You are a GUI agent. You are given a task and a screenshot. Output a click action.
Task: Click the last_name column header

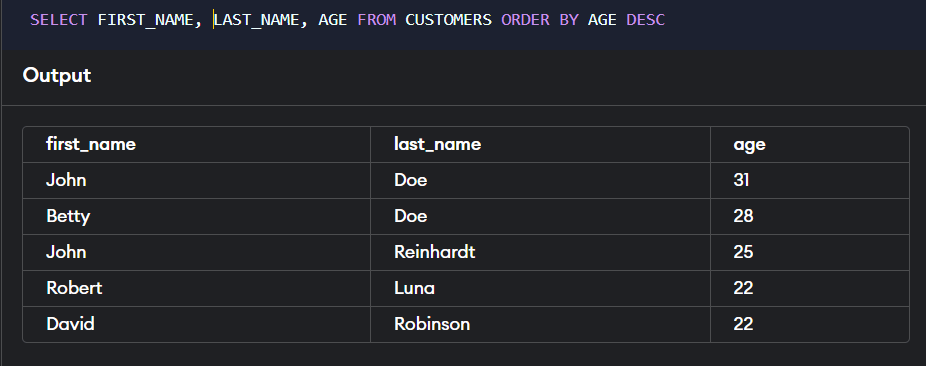coord(438,144)
